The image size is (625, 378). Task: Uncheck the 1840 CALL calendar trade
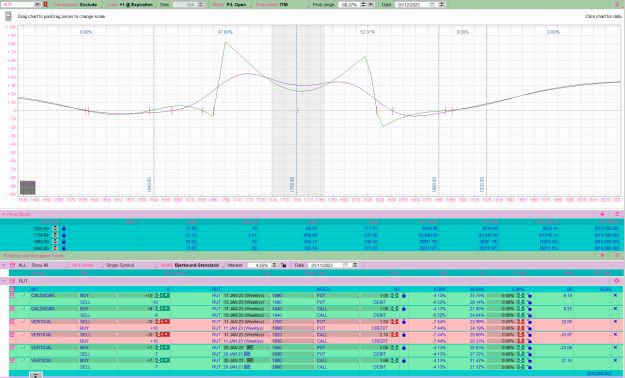point(12,309)
